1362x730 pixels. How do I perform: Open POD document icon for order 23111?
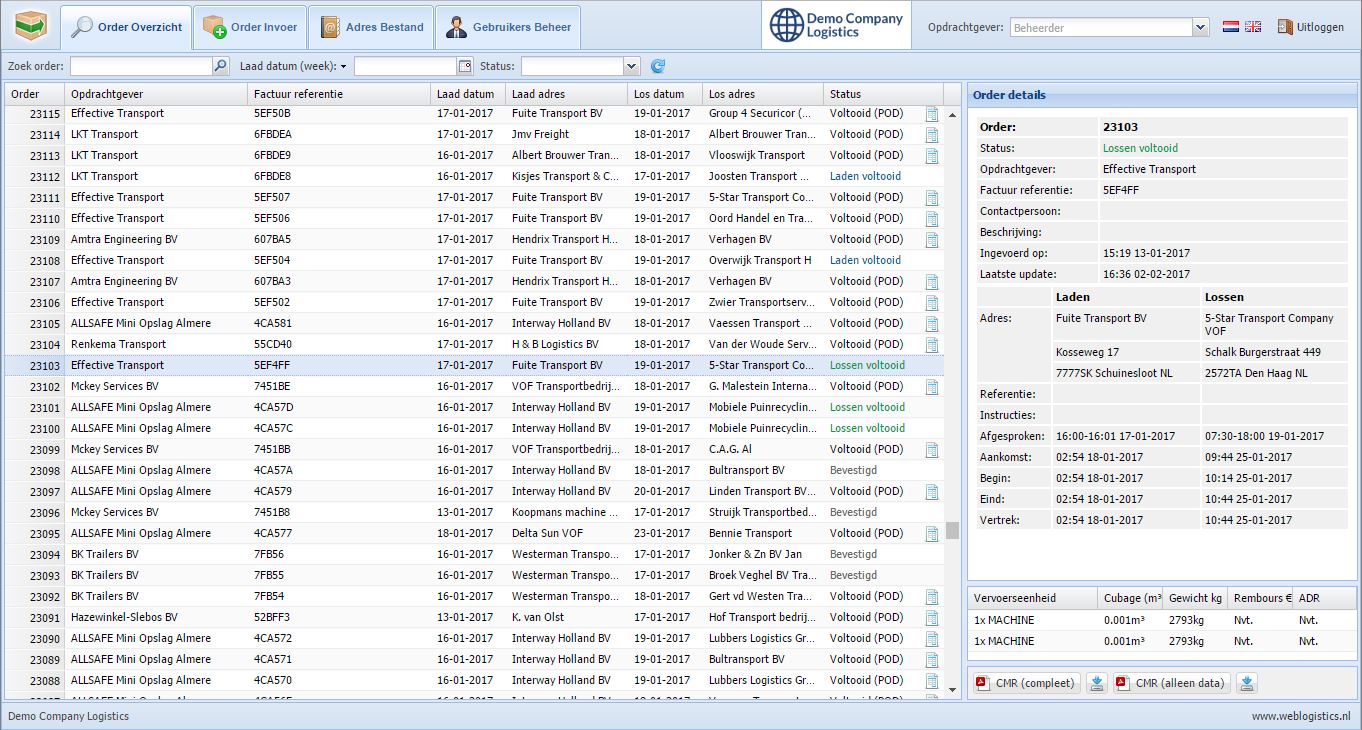pos(932,198)
